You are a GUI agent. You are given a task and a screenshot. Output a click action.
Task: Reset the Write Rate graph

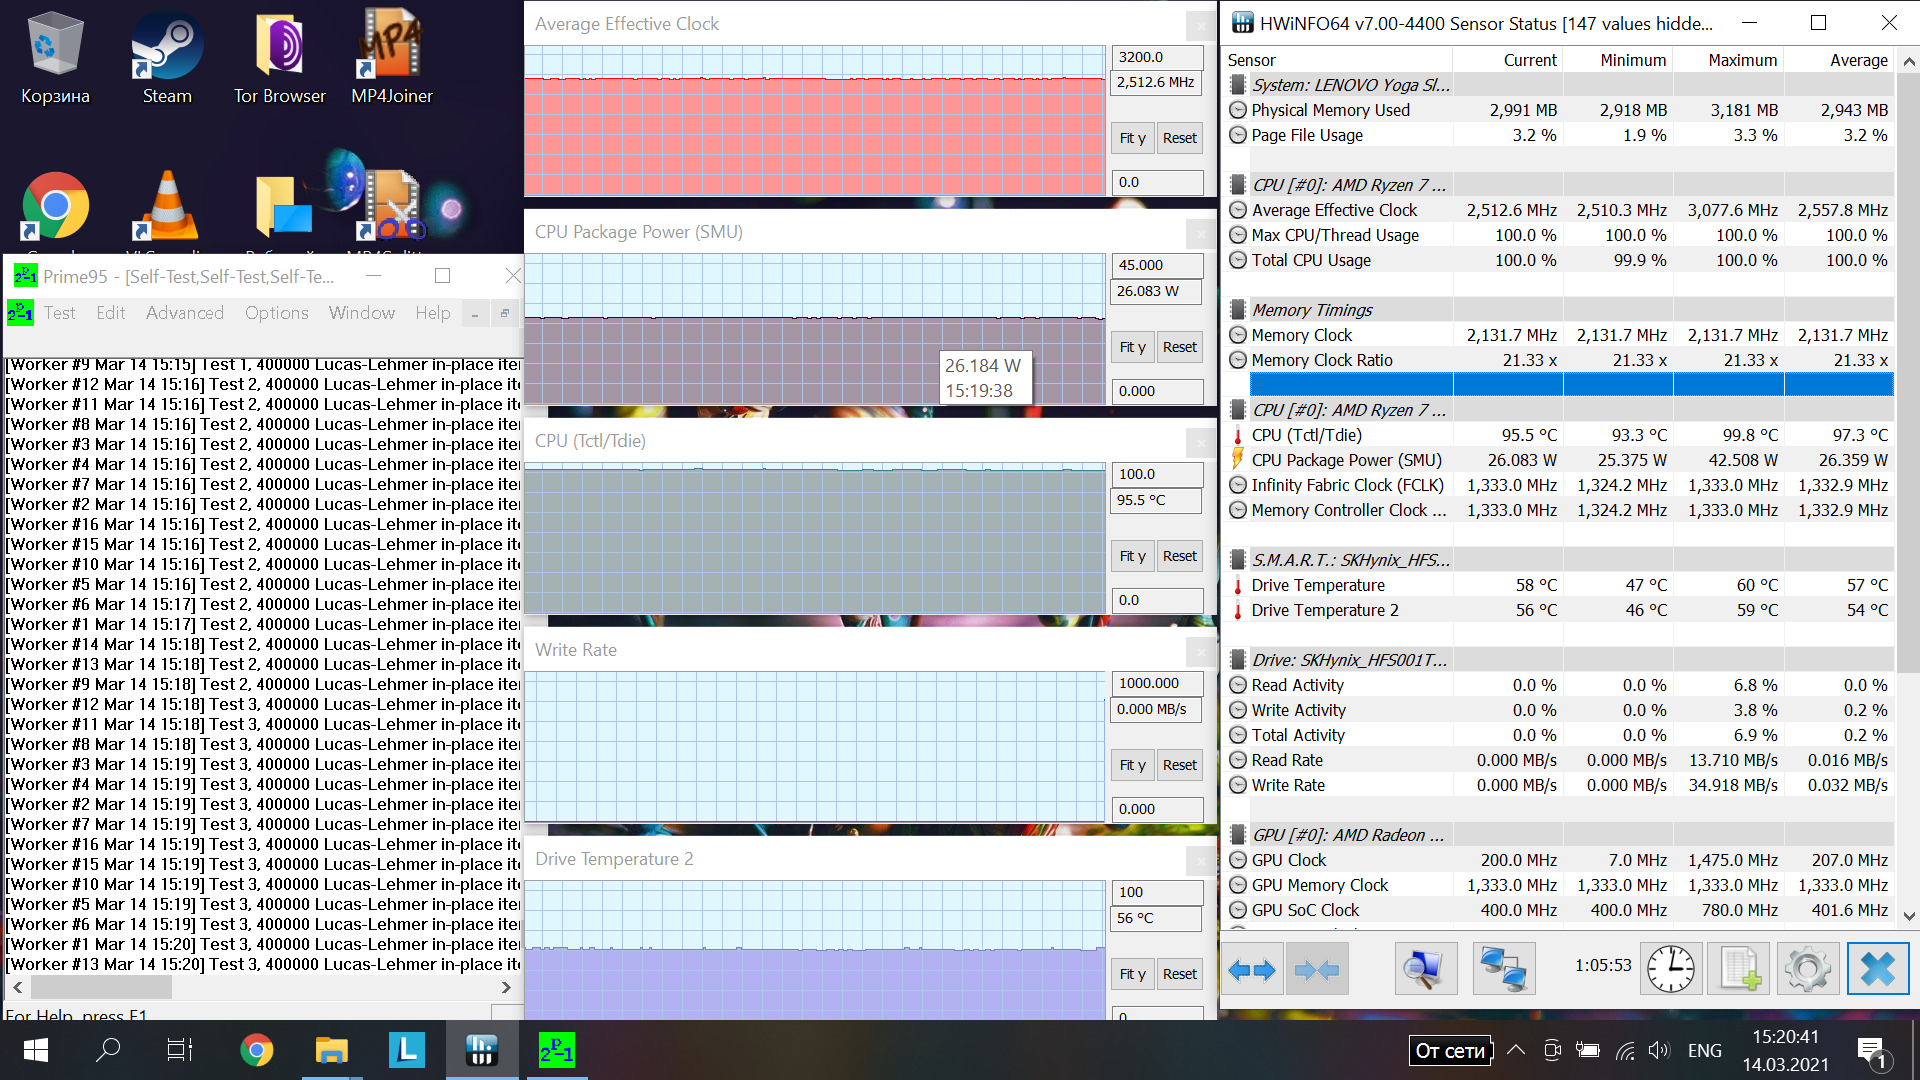[x=1180, y=765]
